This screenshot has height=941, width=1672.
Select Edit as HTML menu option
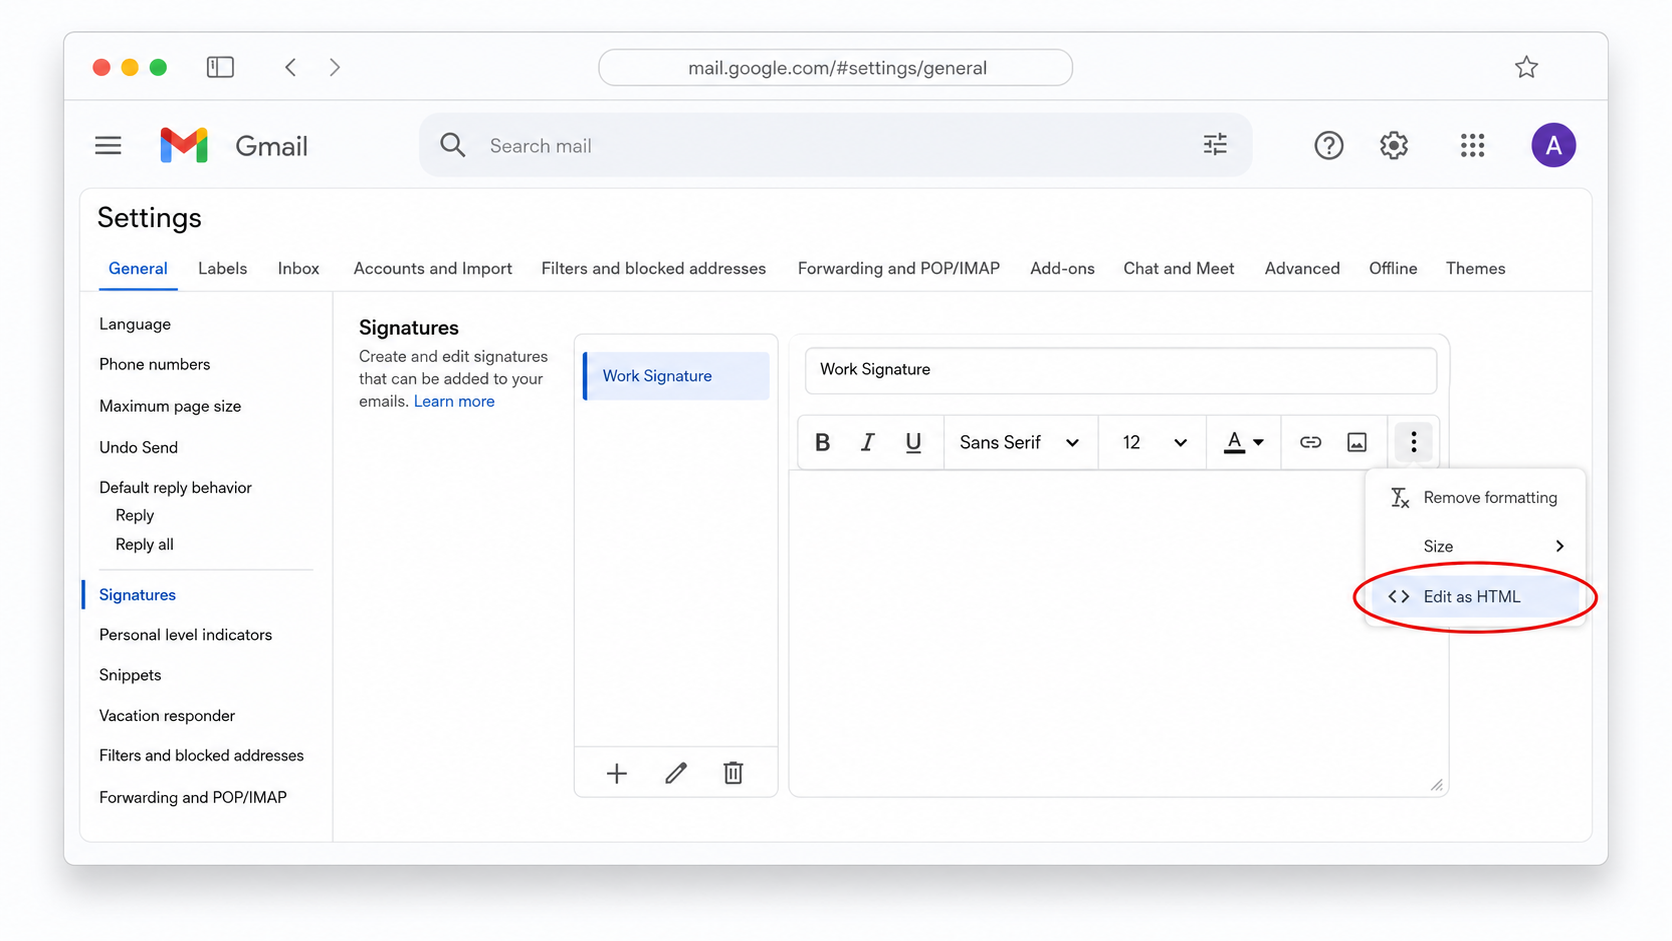(x=1476, y=597)
